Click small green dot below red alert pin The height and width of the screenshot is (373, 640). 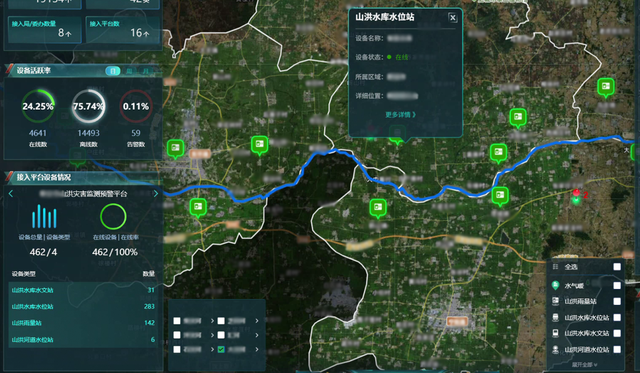point(576,200)
